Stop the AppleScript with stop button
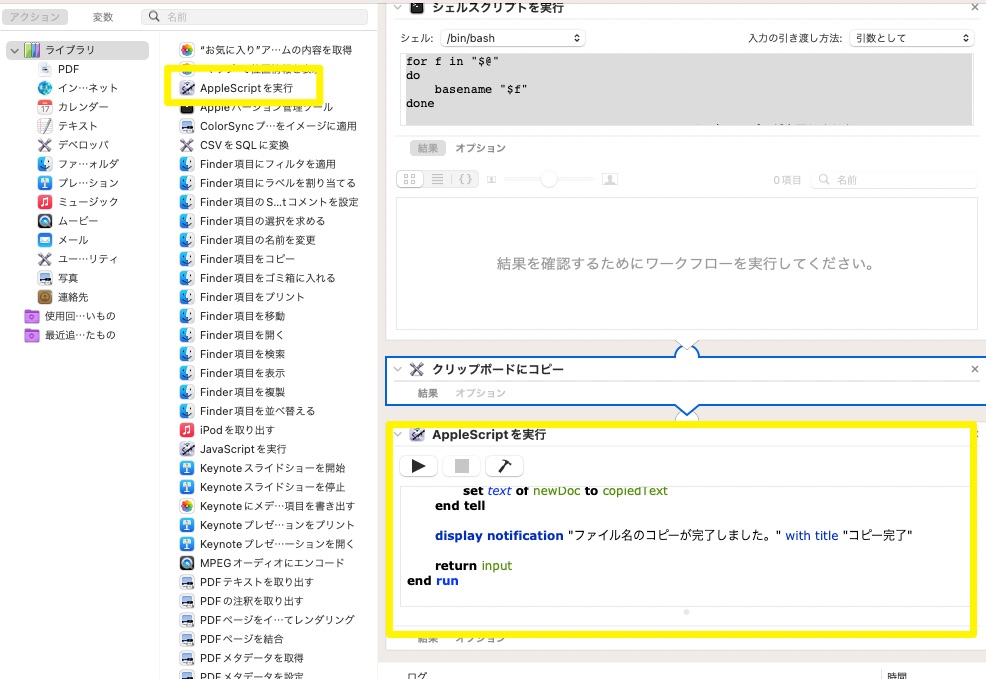986x679 pixels. click(462, 466)
